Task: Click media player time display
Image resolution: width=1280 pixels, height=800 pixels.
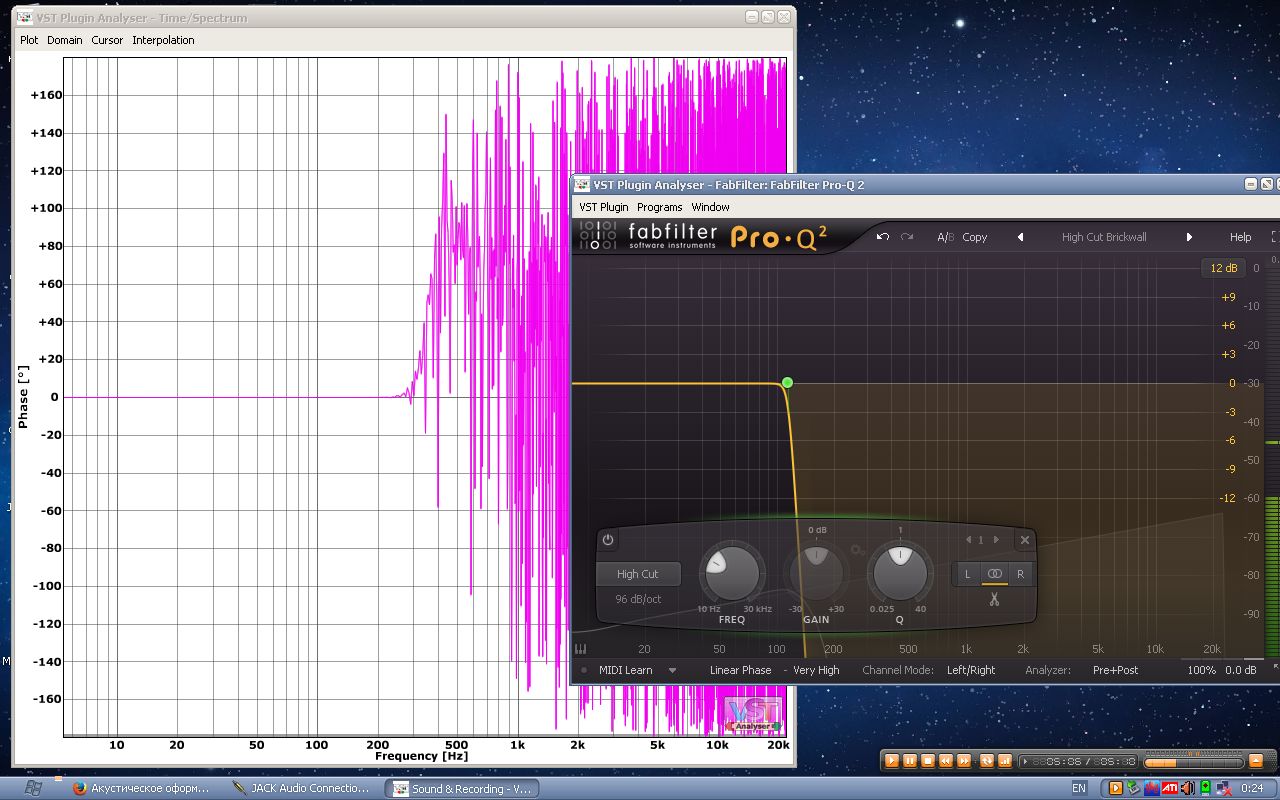Action: tap(1078, 762)
